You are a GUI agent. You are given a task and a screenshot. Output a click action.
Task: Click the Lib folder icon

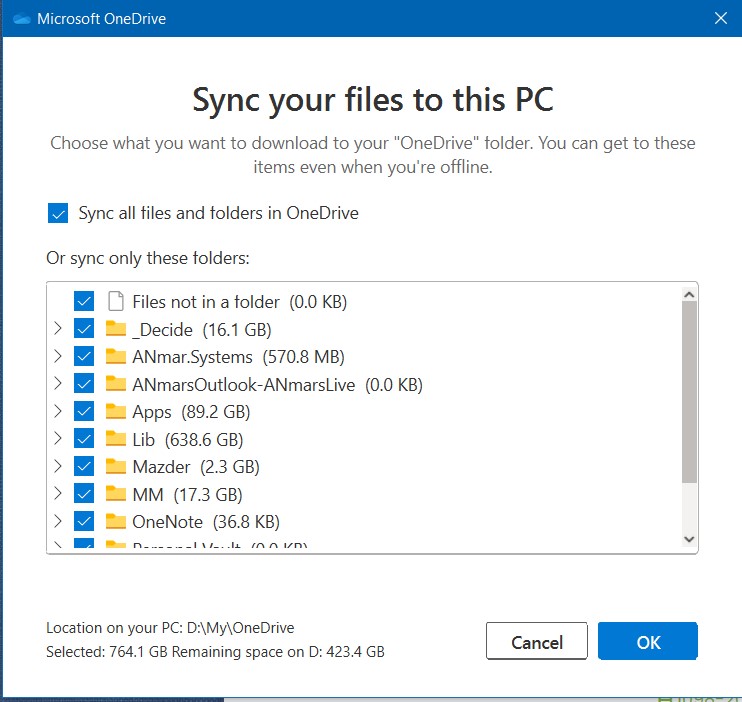116,439
